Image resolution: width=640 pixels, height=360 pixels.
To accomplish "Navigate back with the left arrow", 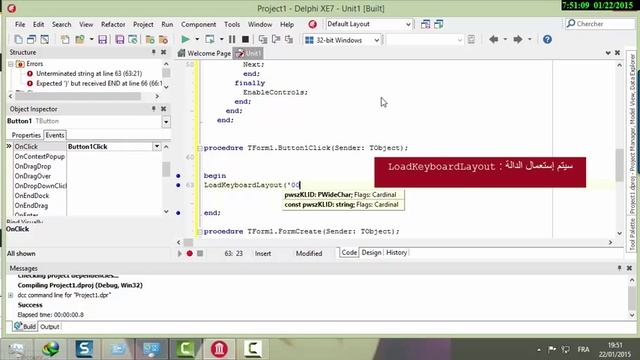I will [493, 40].
